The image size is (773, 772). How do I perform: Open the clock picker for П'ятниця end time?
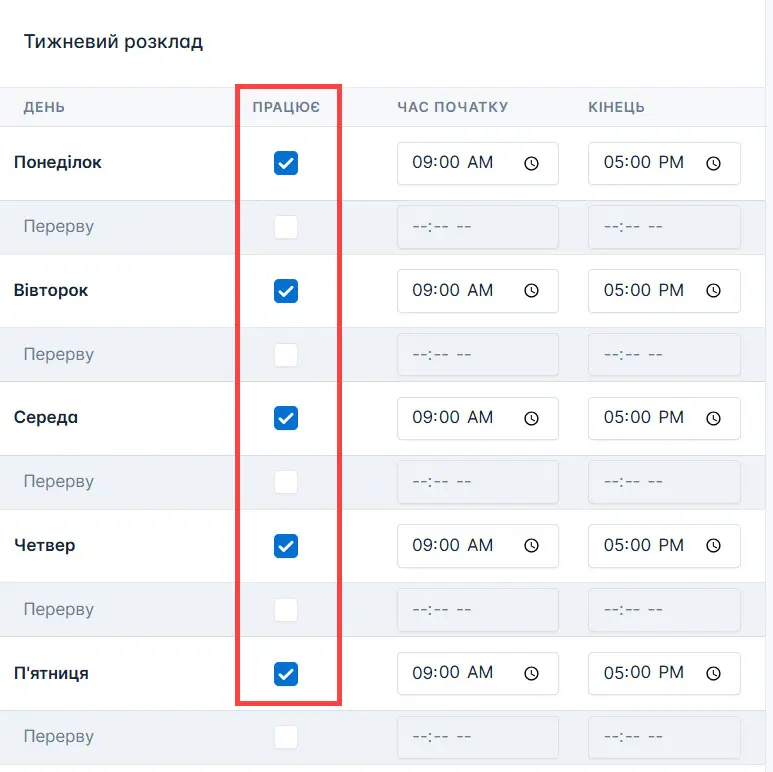click(713, 673)
